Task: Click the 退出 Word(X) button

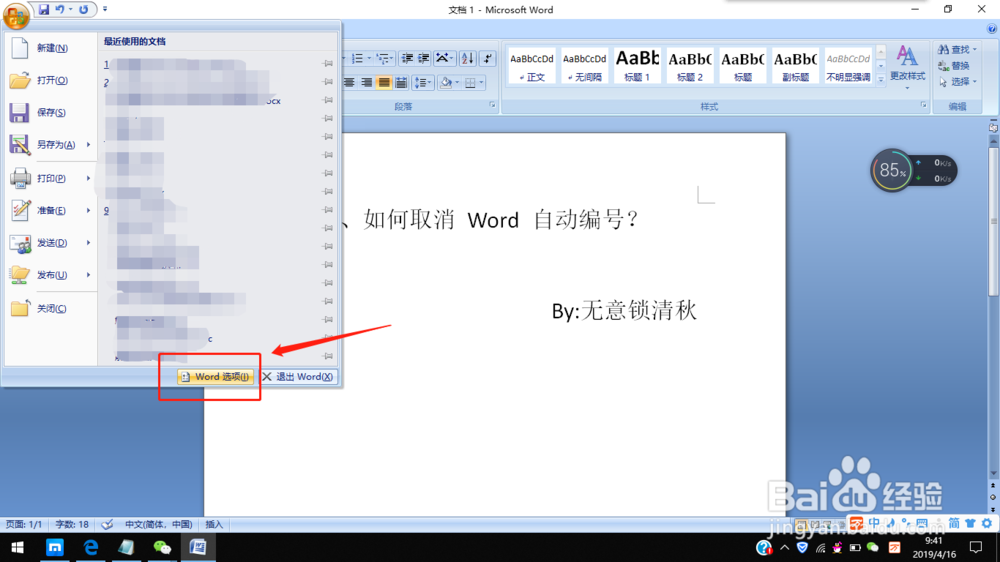Action: [x=298, y=377]
